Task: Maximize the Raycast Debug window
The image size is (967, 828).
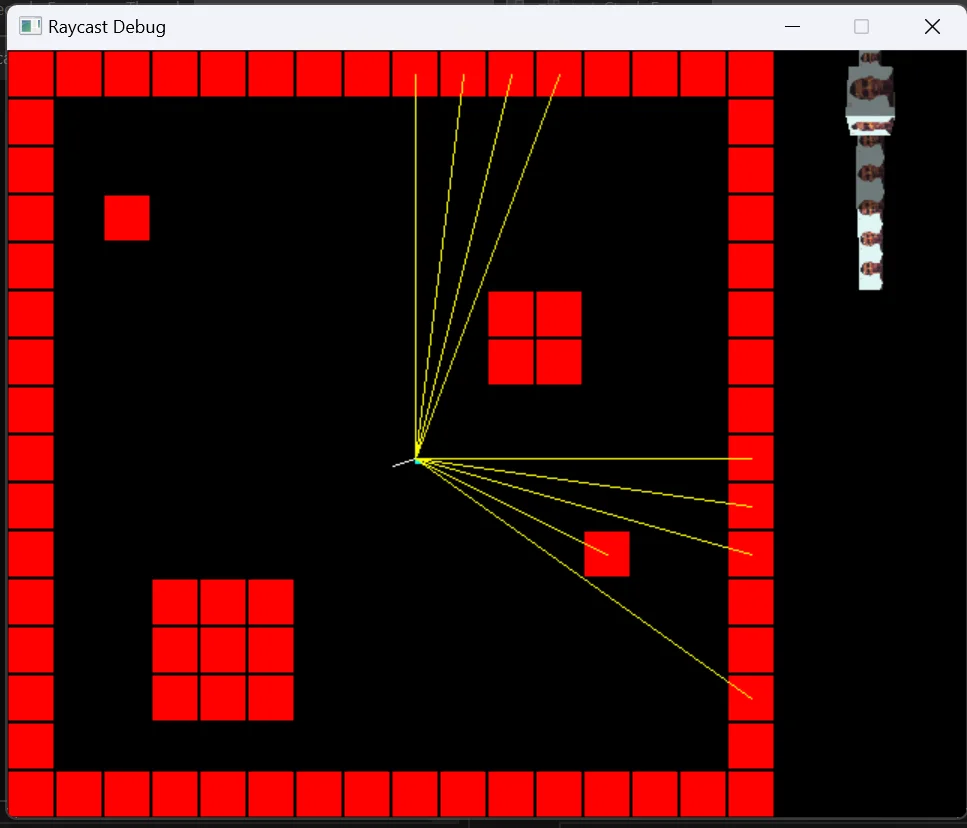Action: 861,27
